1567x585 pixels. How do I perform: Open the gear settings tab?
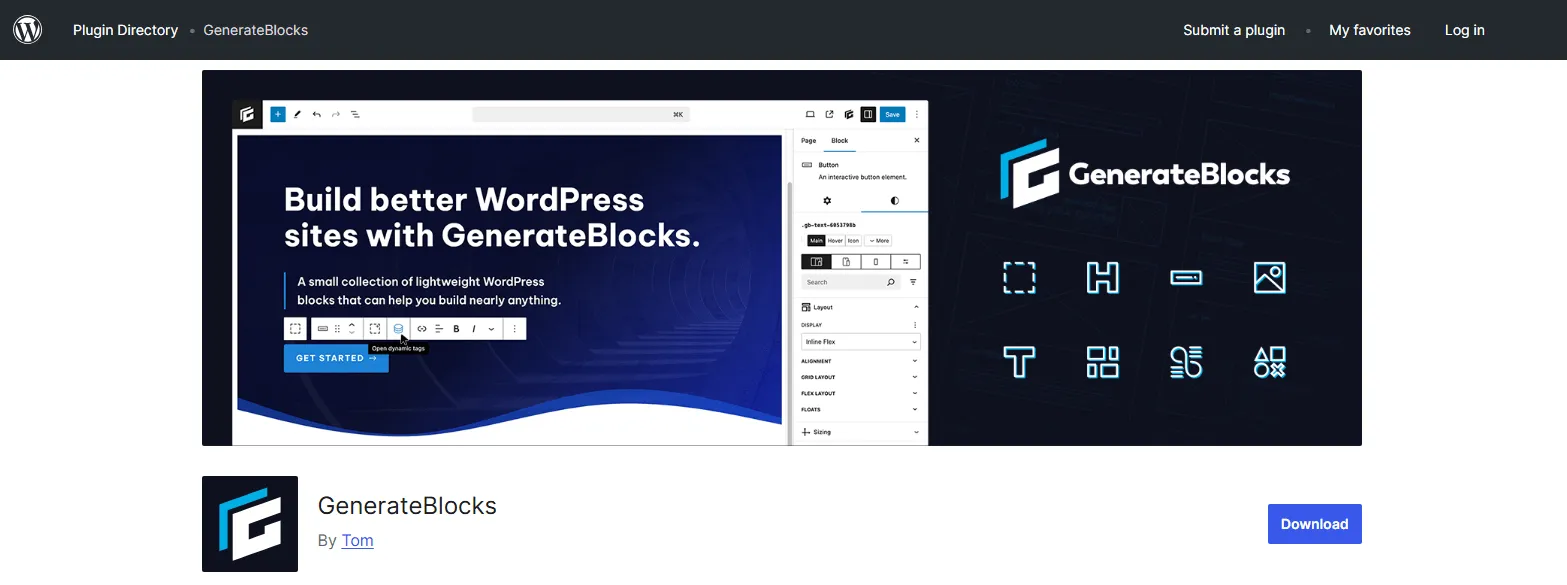coord(827,201)
